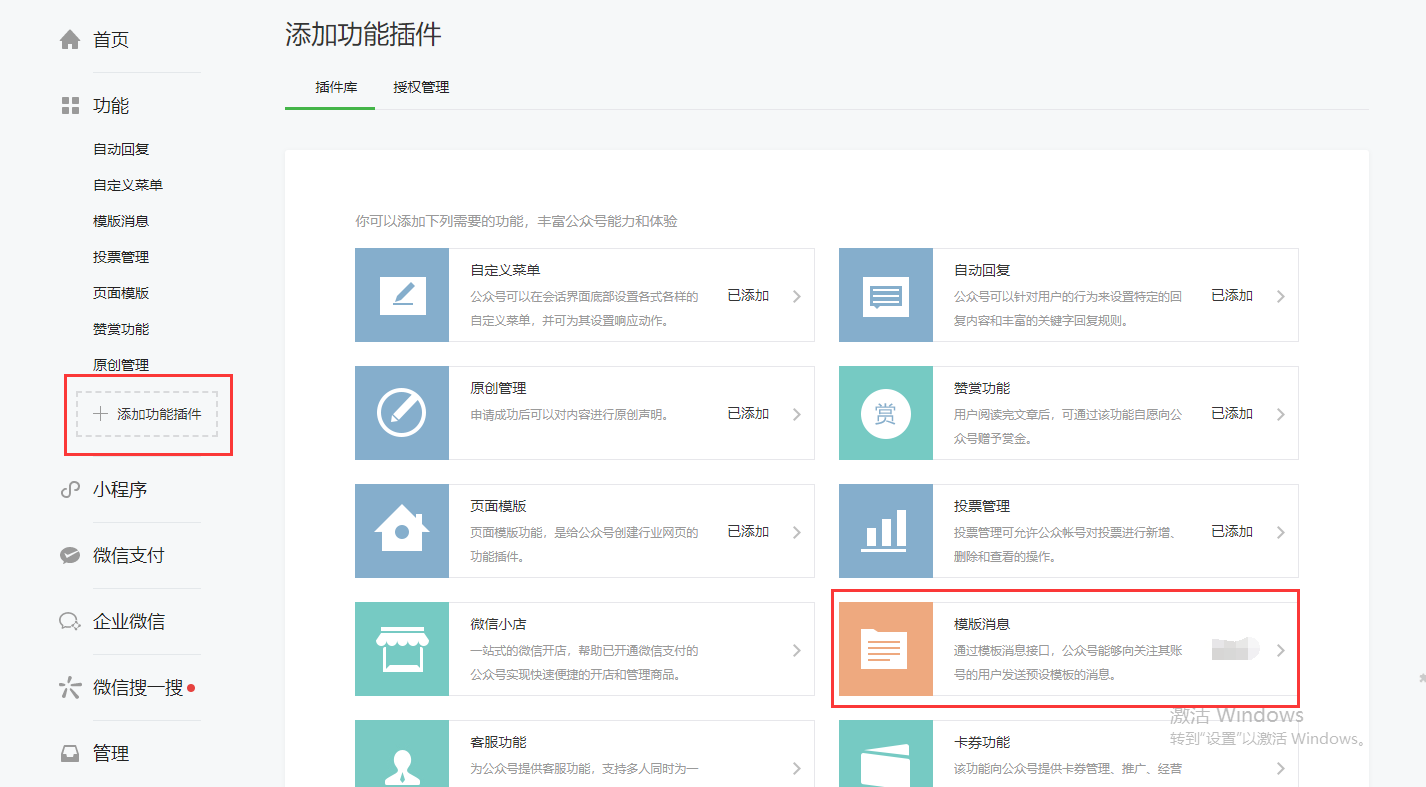Image resolution: width=1426 pixels, height=787 pixels.
Task: Click the 微信小店 card title
Action: (498, 624)
